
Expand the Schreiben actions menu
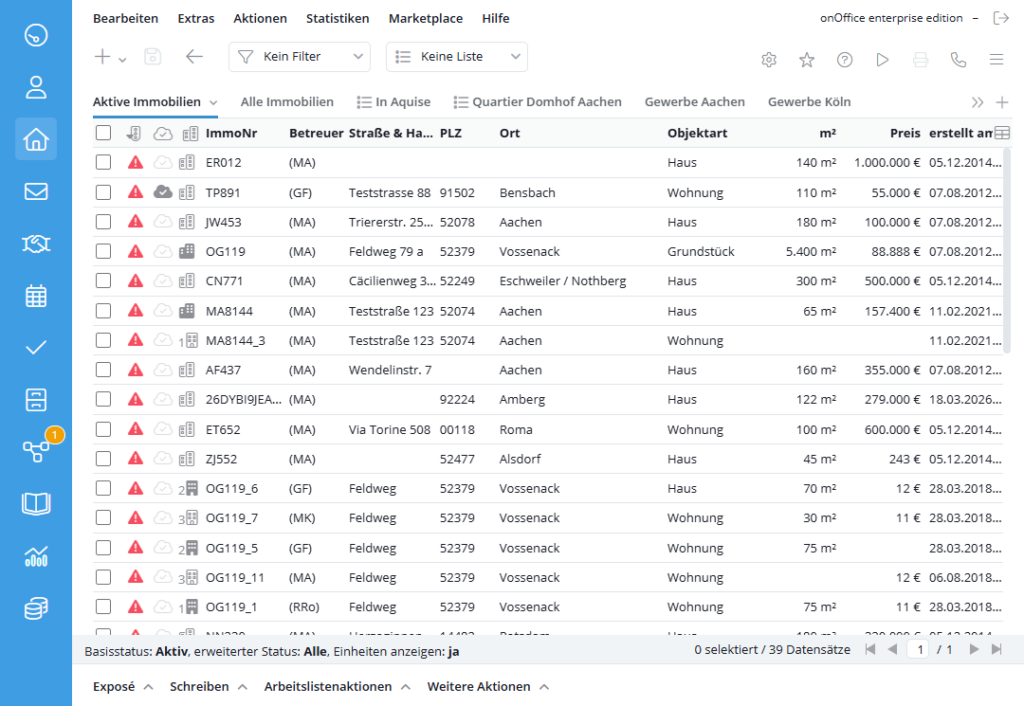[x=208, y=686]
